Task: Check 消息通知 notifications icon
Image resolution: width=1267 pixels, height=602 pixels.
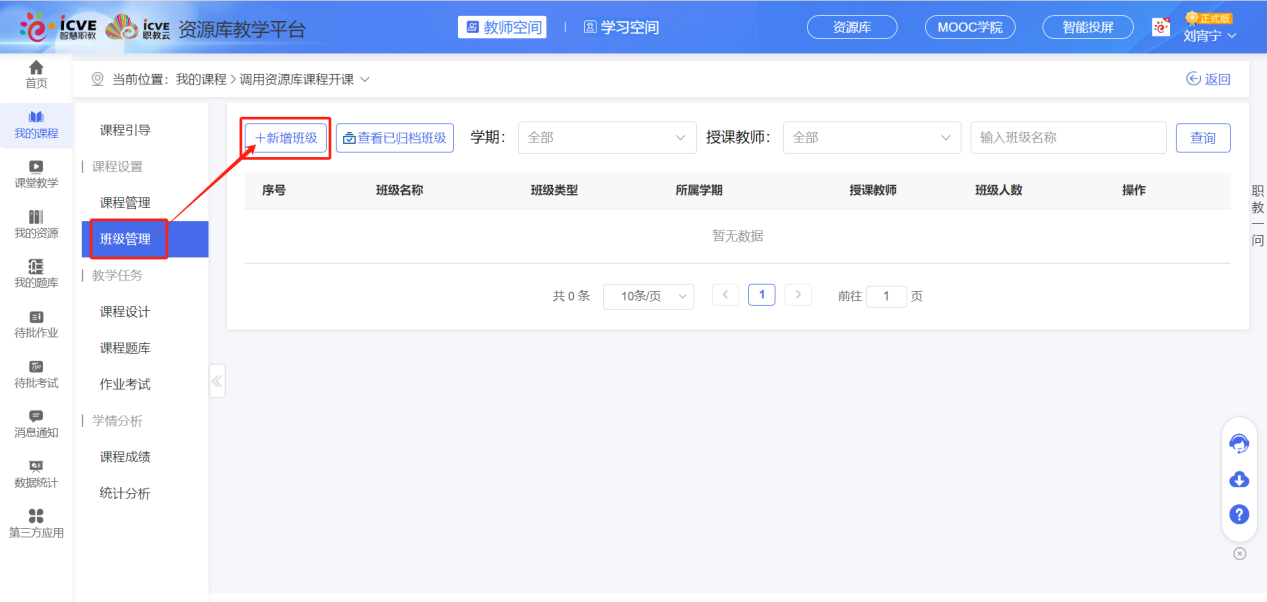Action: coord(36,423)
